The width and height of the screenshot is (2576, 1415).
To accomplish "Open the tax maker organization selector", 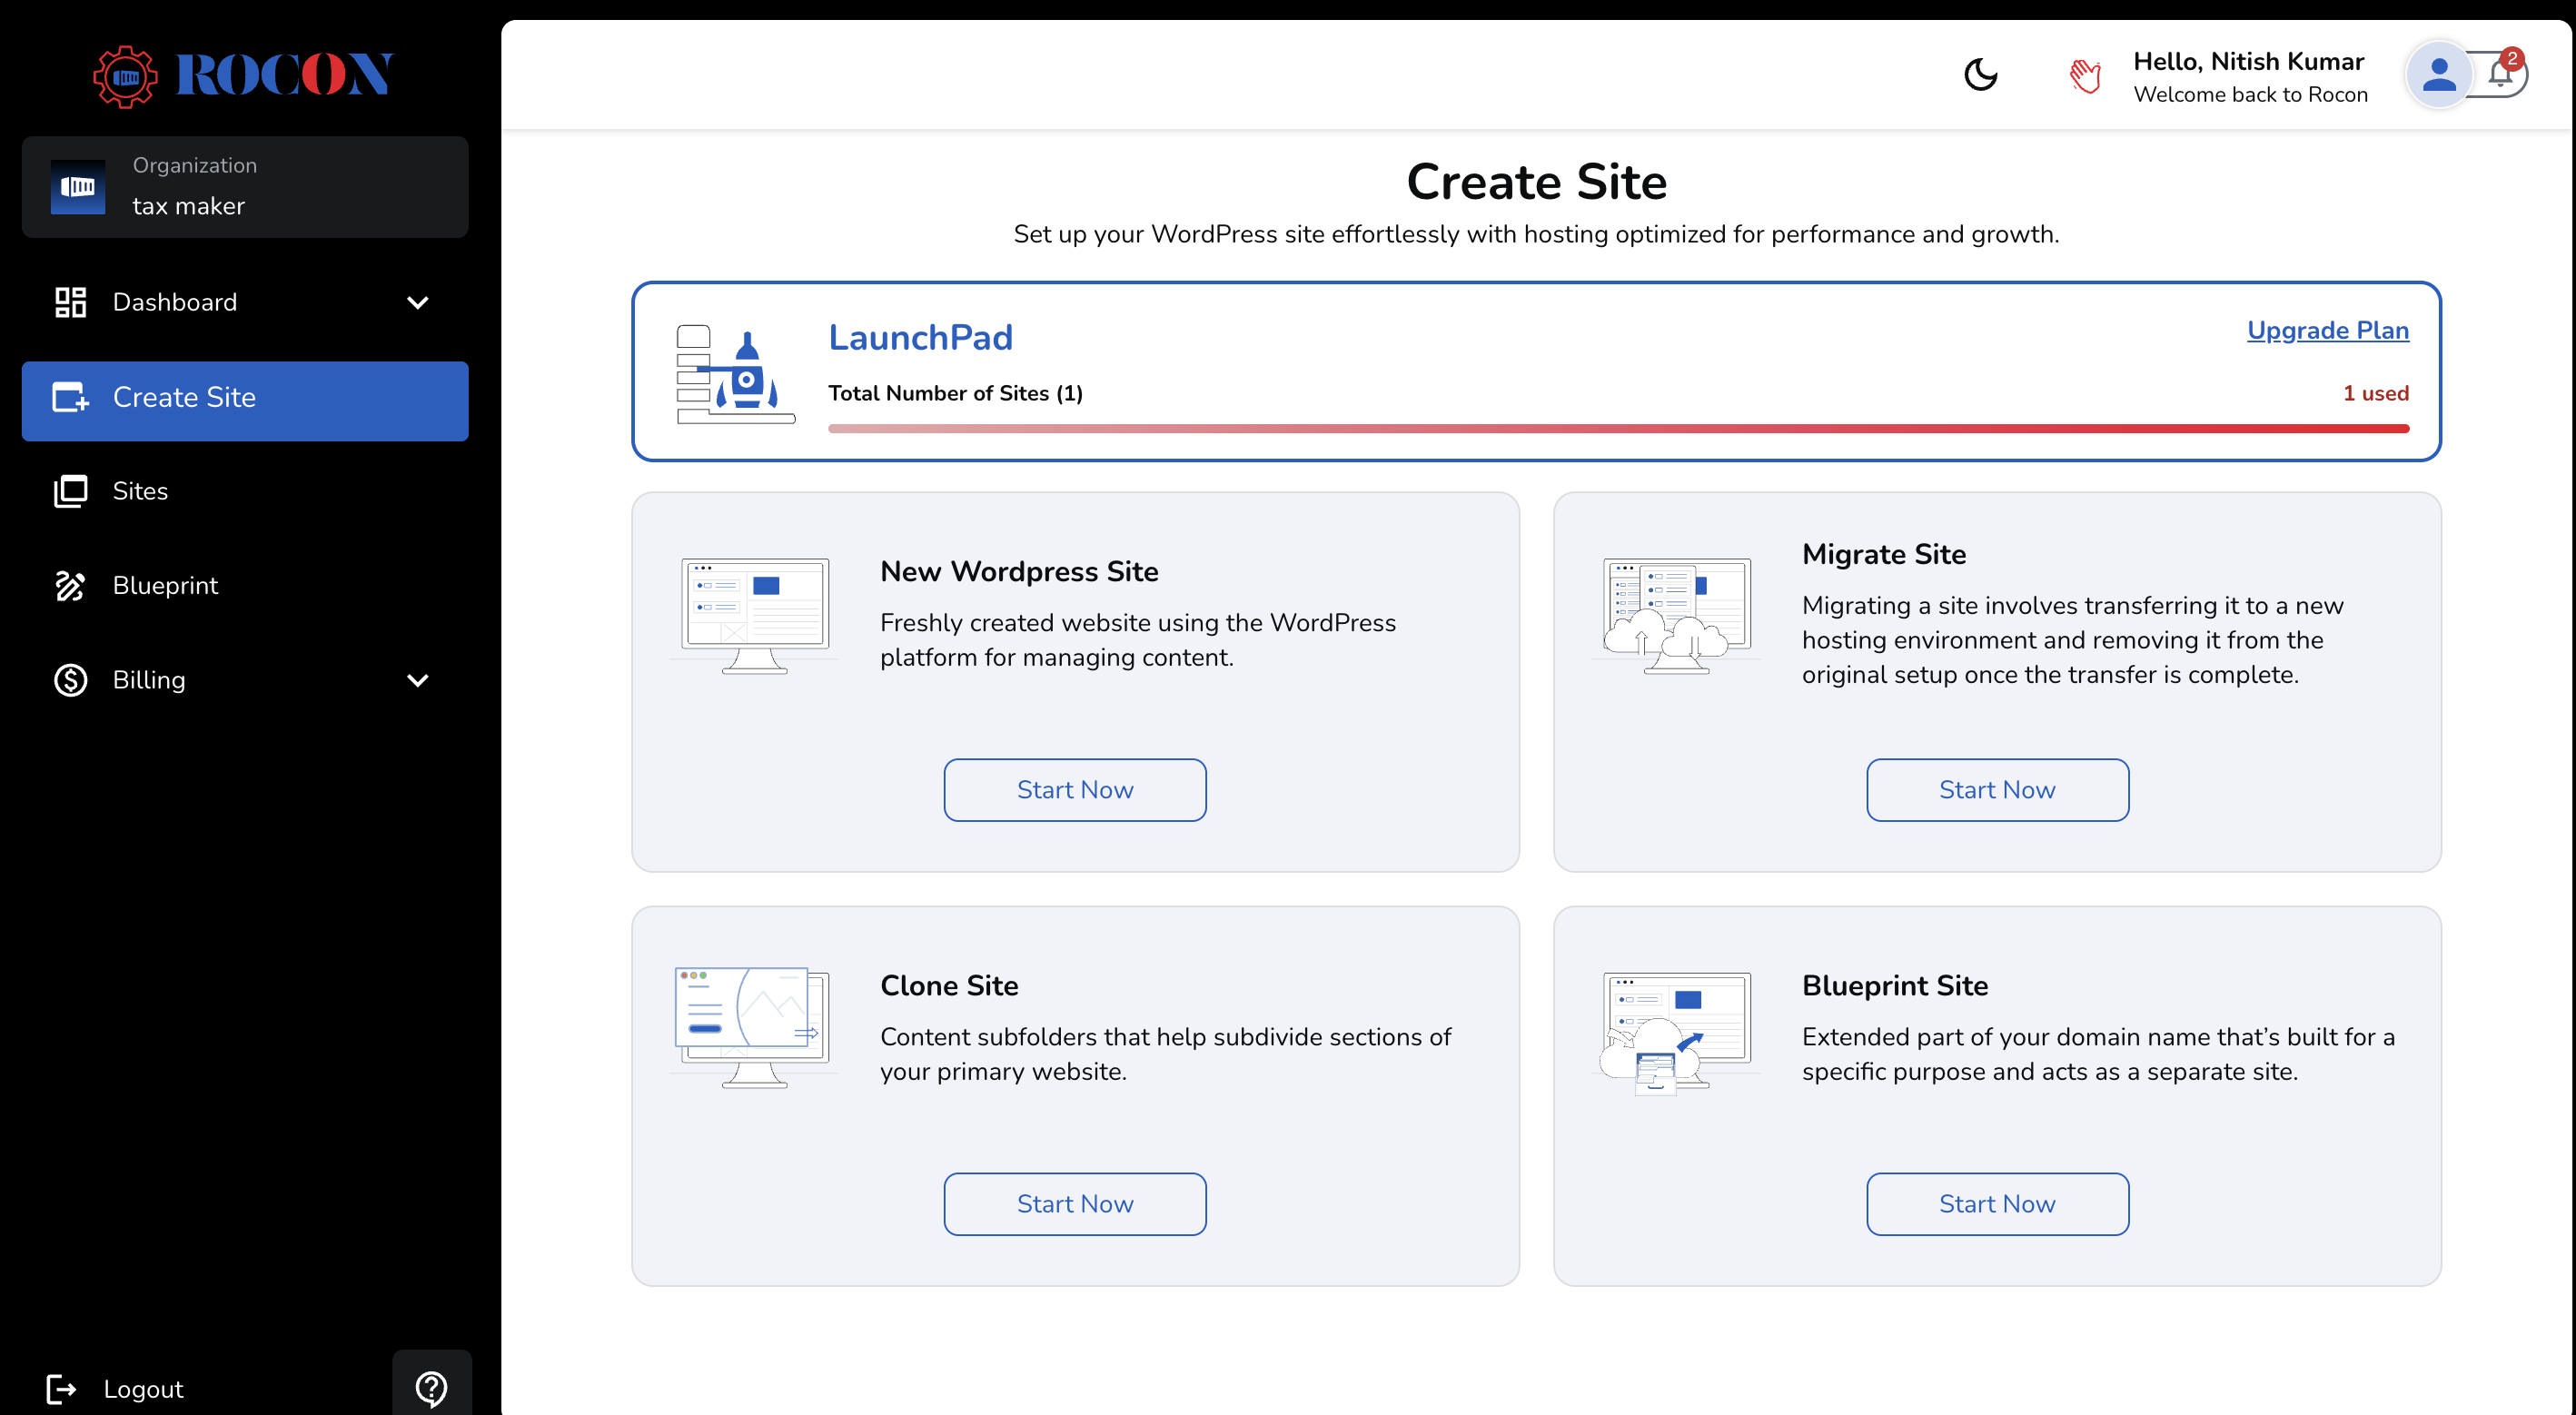I will click(245, 187).
